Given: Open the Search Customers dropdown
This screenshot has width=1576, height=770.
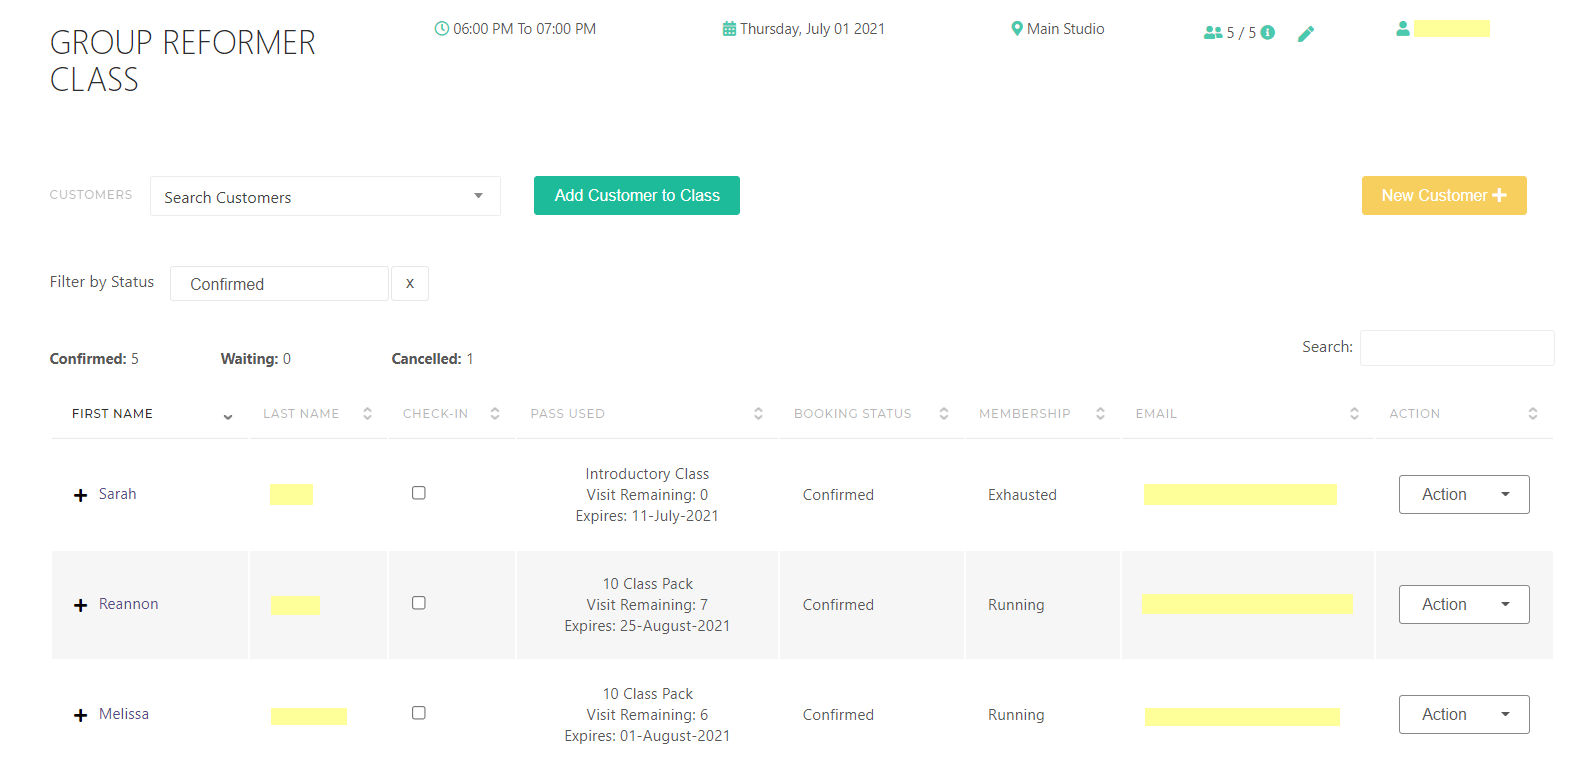Looking at the screenshot, I should pyautogui.click(x=325, y=197).
